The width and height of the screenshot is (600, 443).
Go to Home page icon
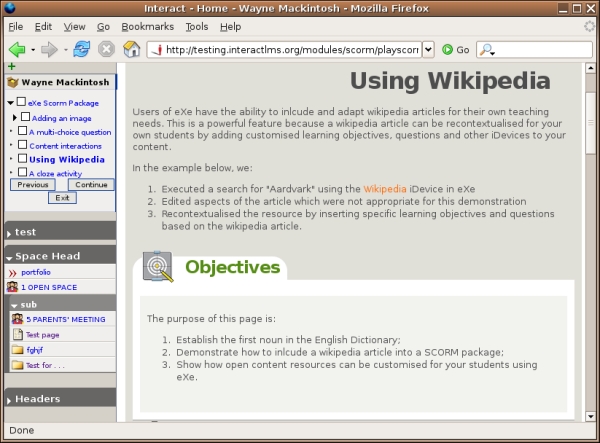point(132,49)
